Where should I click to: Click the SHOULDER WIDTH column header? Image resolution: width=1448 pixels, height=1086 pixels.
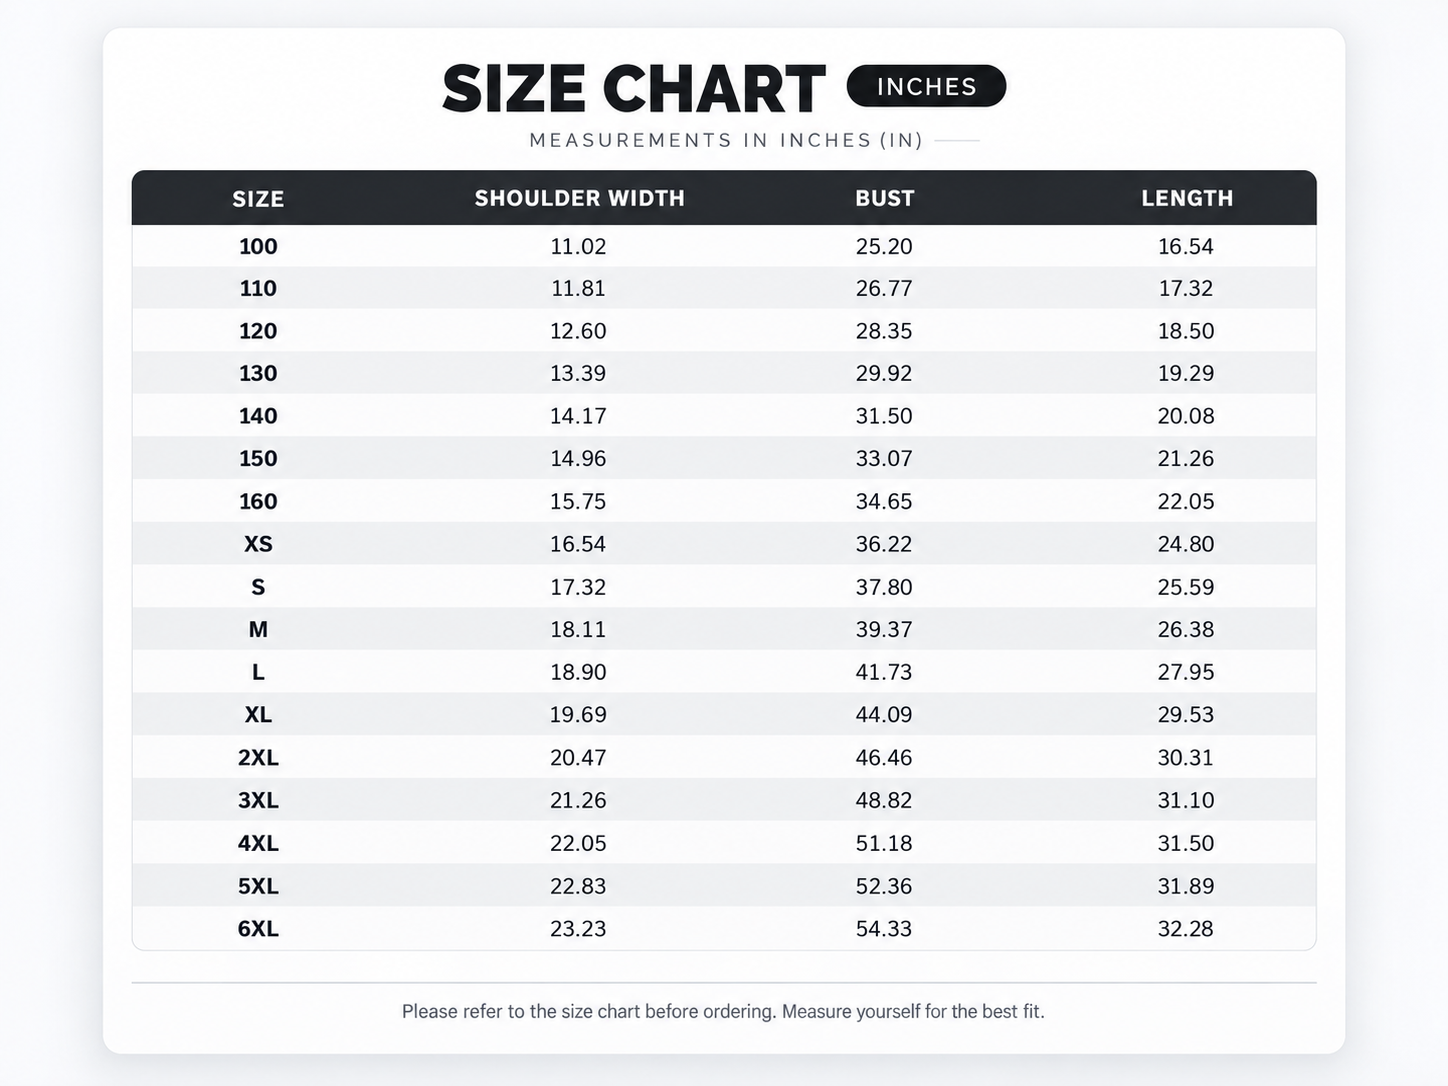(580, 198)
